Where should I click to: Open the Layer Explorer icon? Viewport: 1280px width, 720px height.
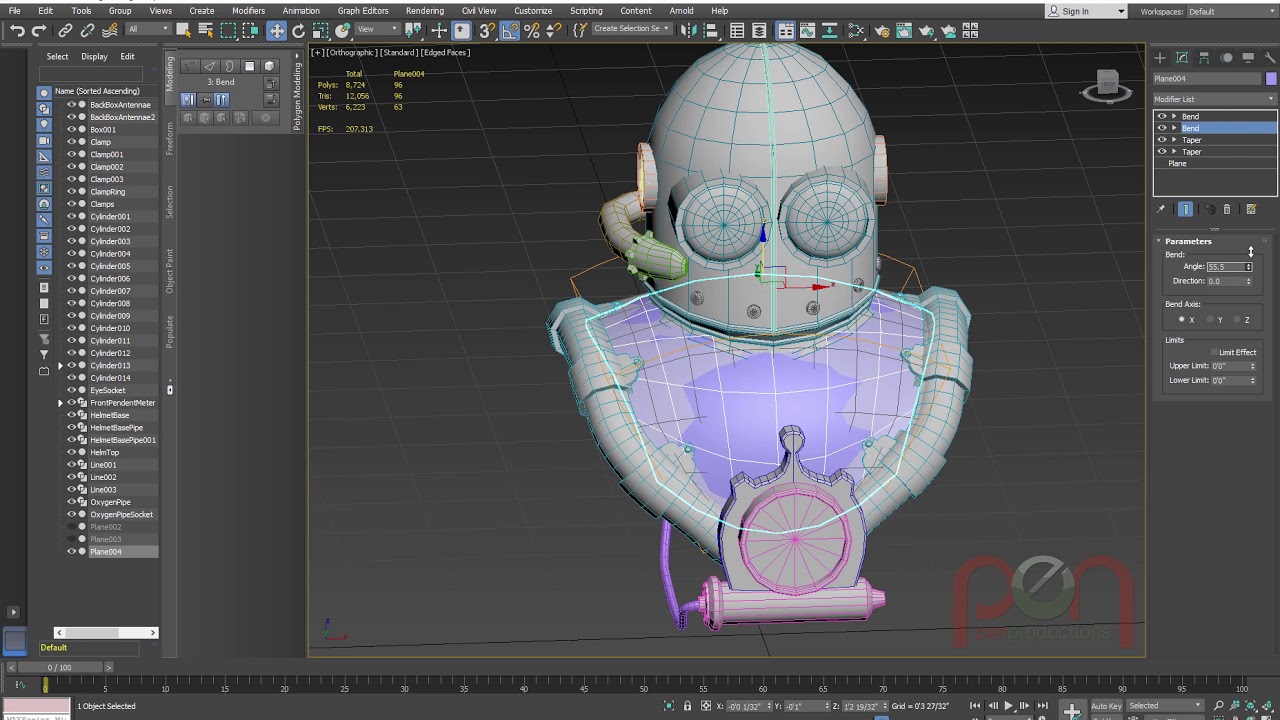(x=759, y=30)
